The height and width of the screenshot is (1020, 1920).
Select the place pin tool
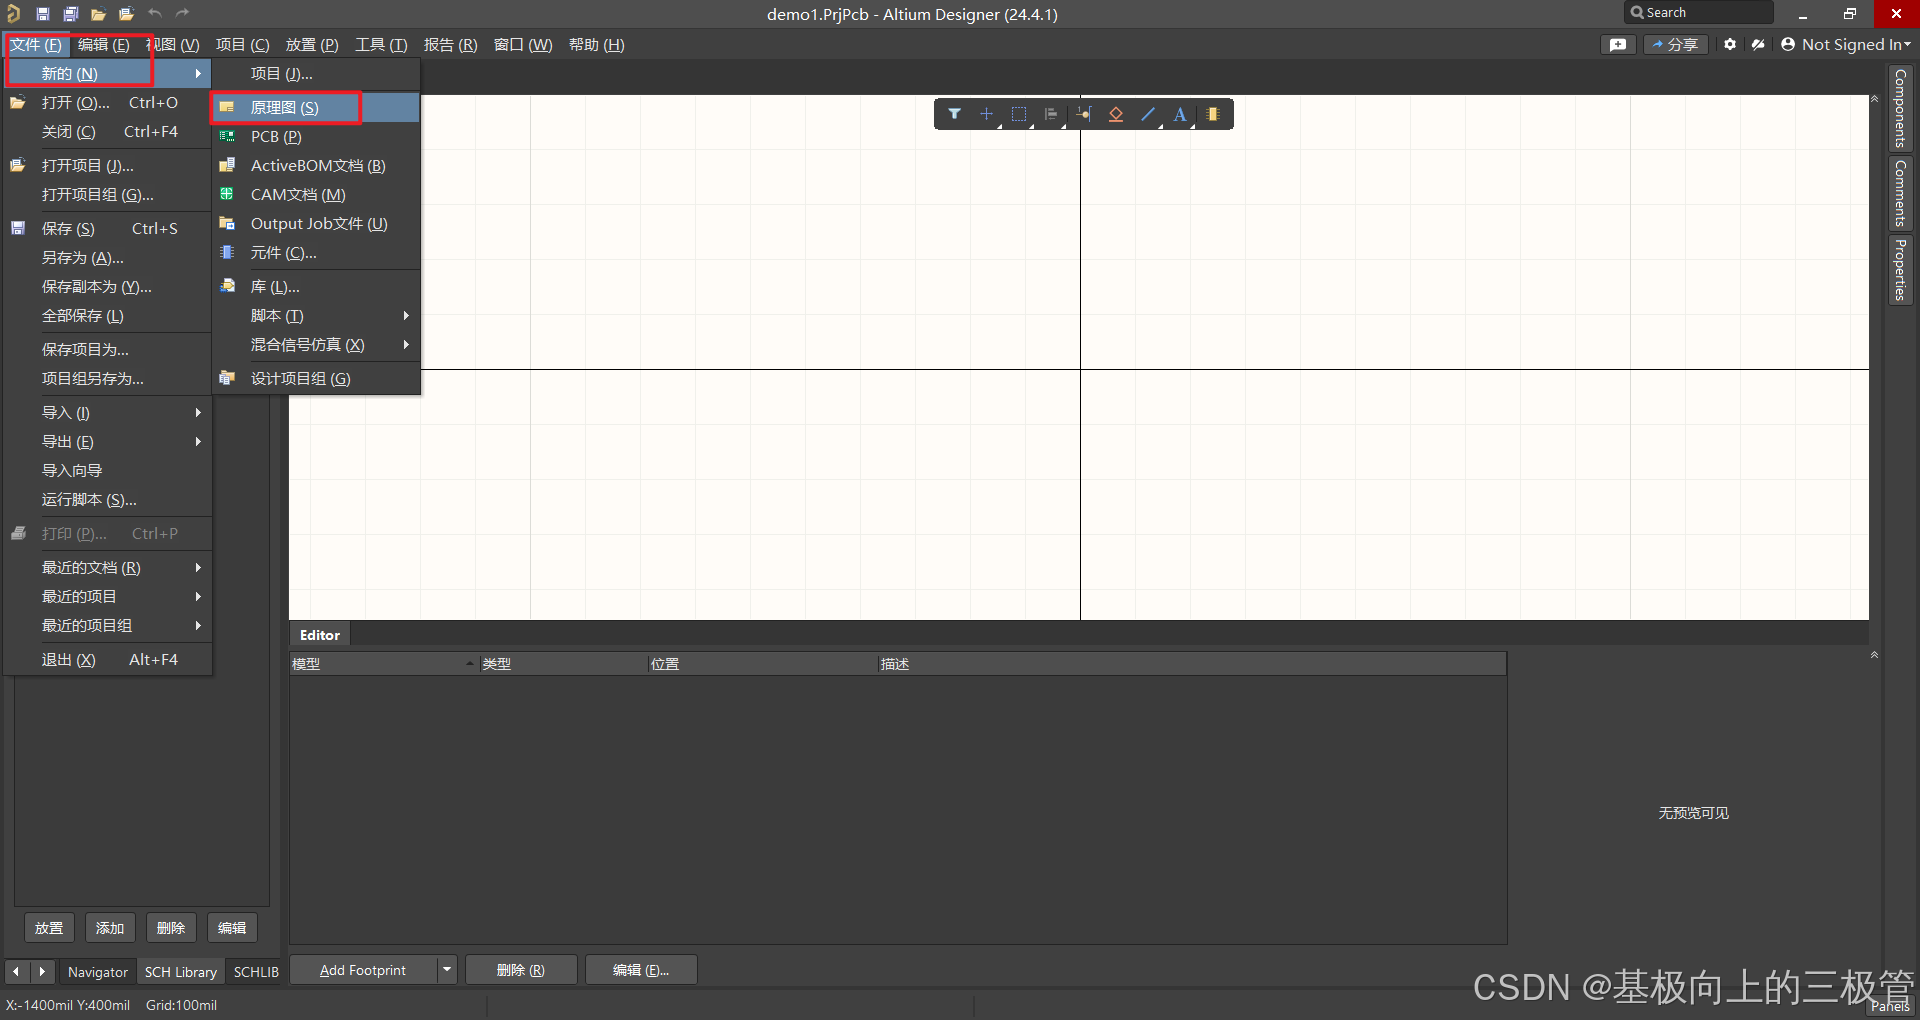[x=1083, y=114]
